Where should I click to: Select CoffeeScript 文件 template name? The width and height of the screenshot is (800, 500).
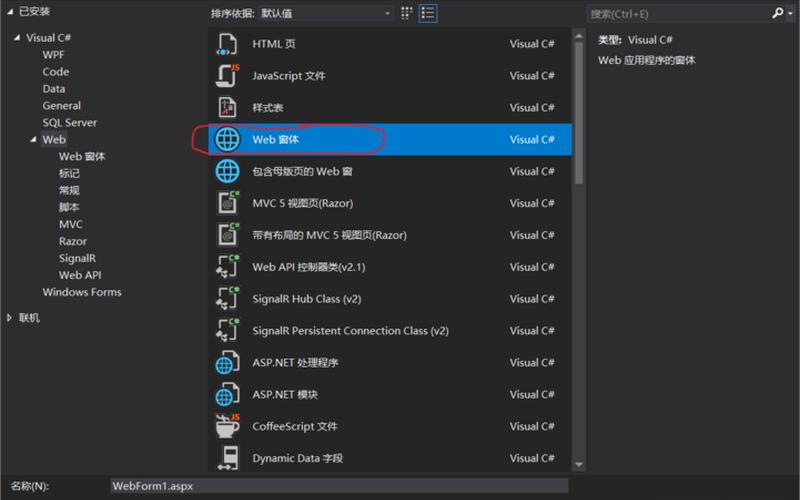(x=295, y=427)
